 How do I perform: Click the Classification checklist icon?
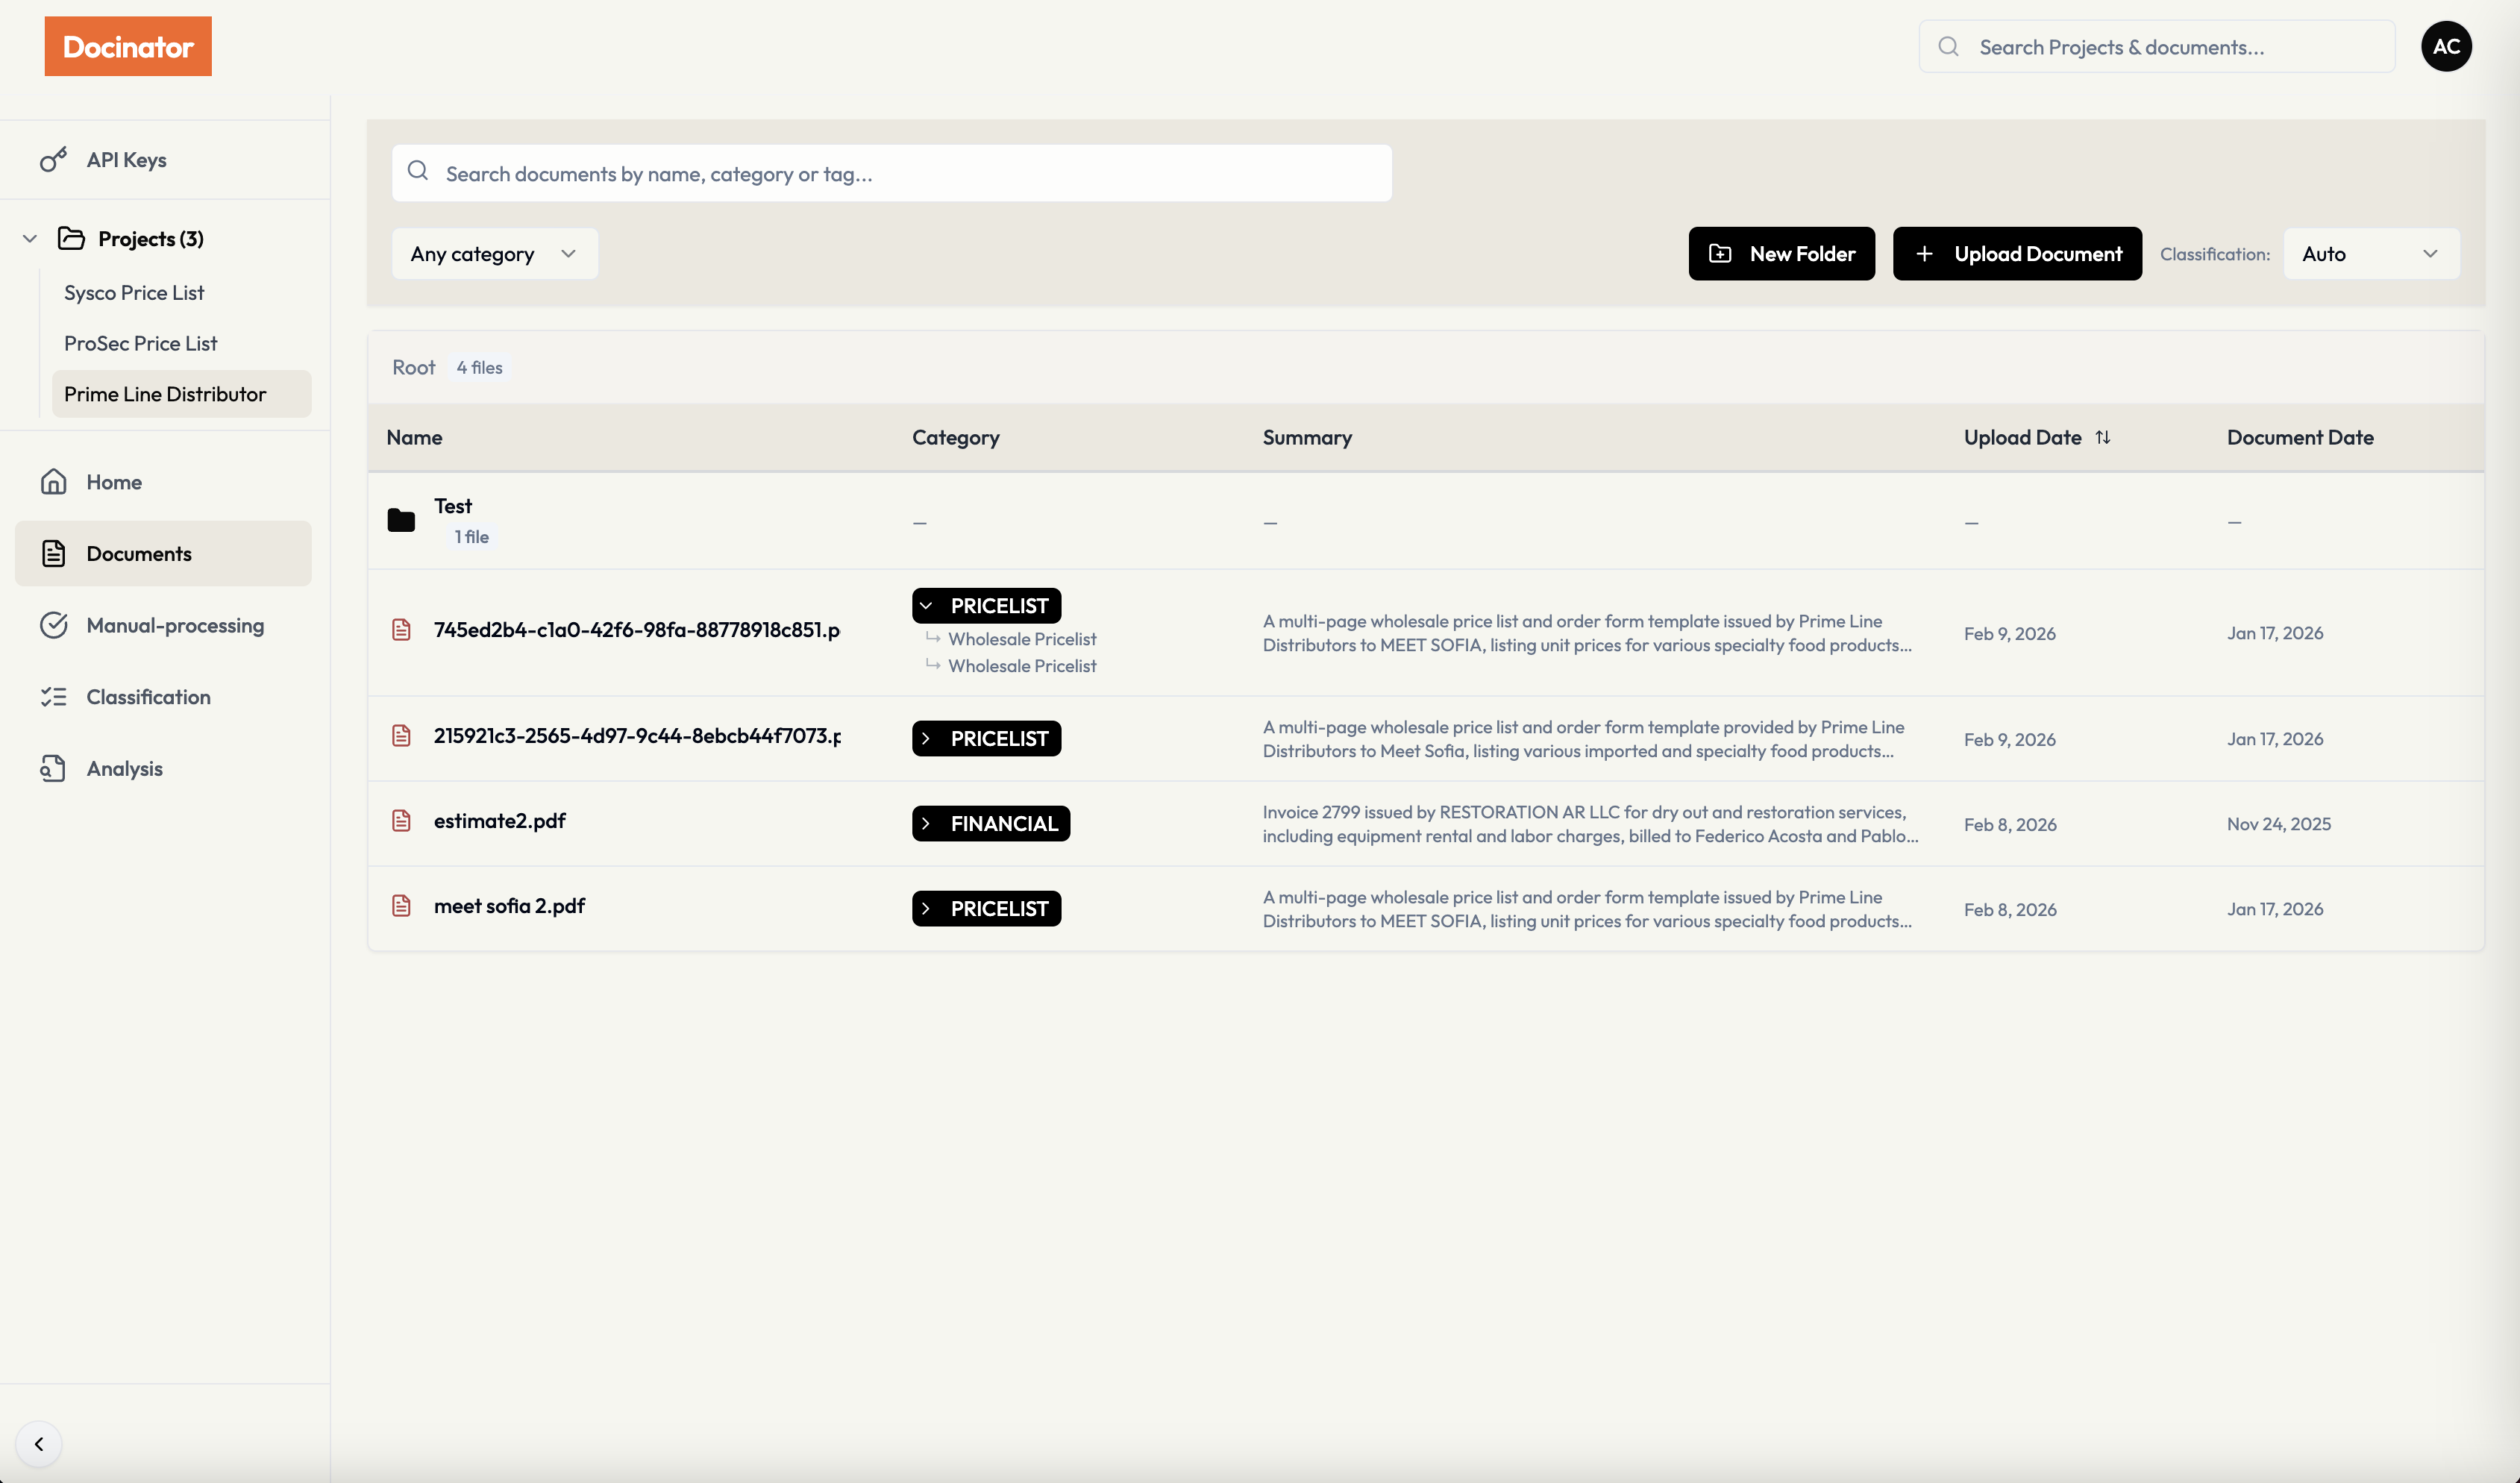[53, 697]
